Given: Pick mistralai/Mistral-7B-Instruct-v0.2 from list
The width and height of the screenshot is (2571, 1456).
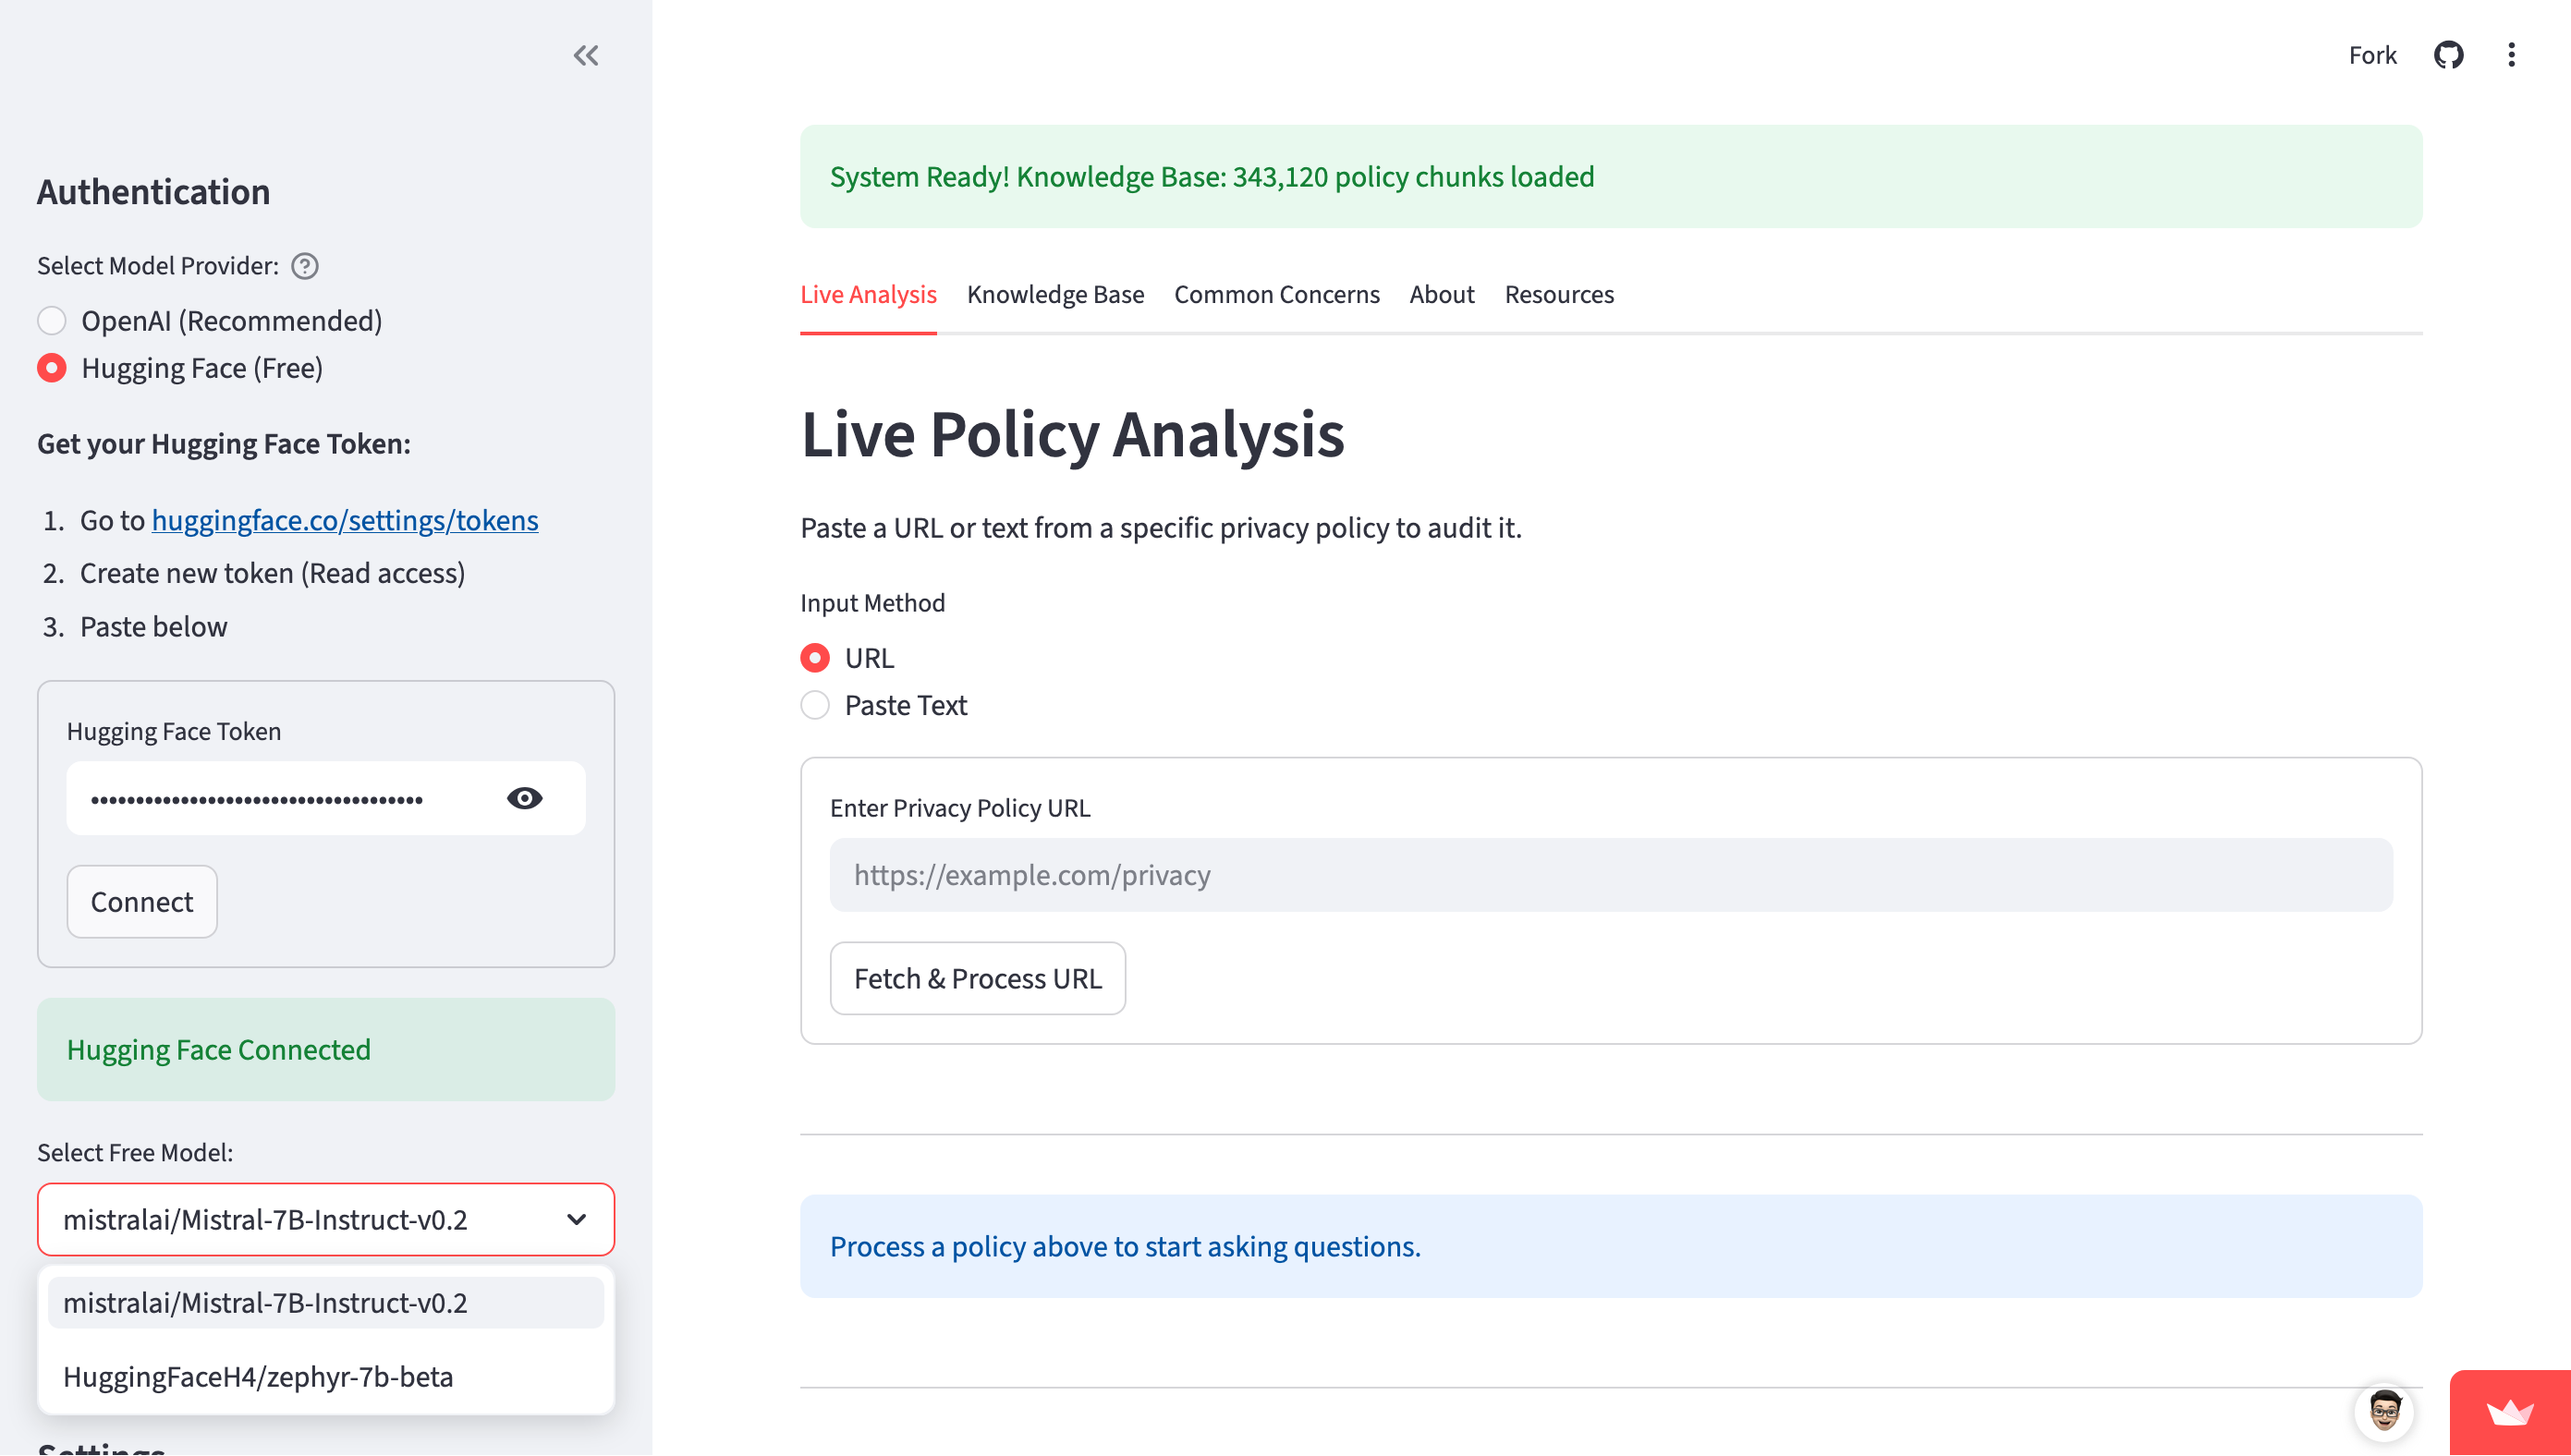Looking at the screenshot, I should tap(326, 1302).
